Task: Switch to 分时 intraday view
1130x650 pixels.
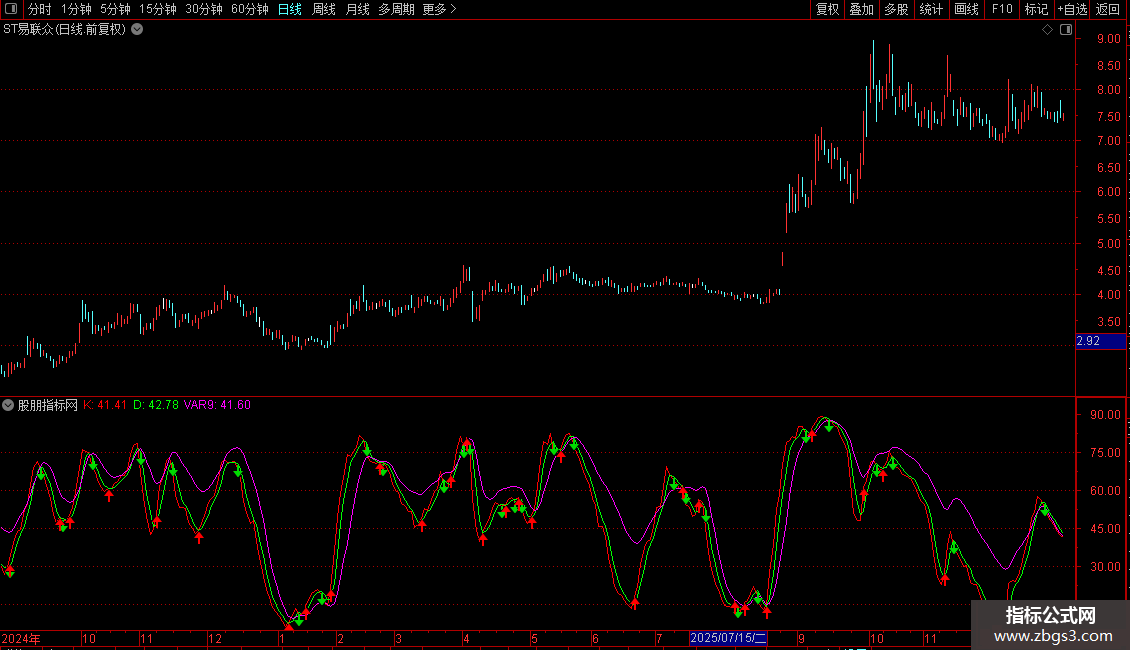Action: [x=40, y=9]
